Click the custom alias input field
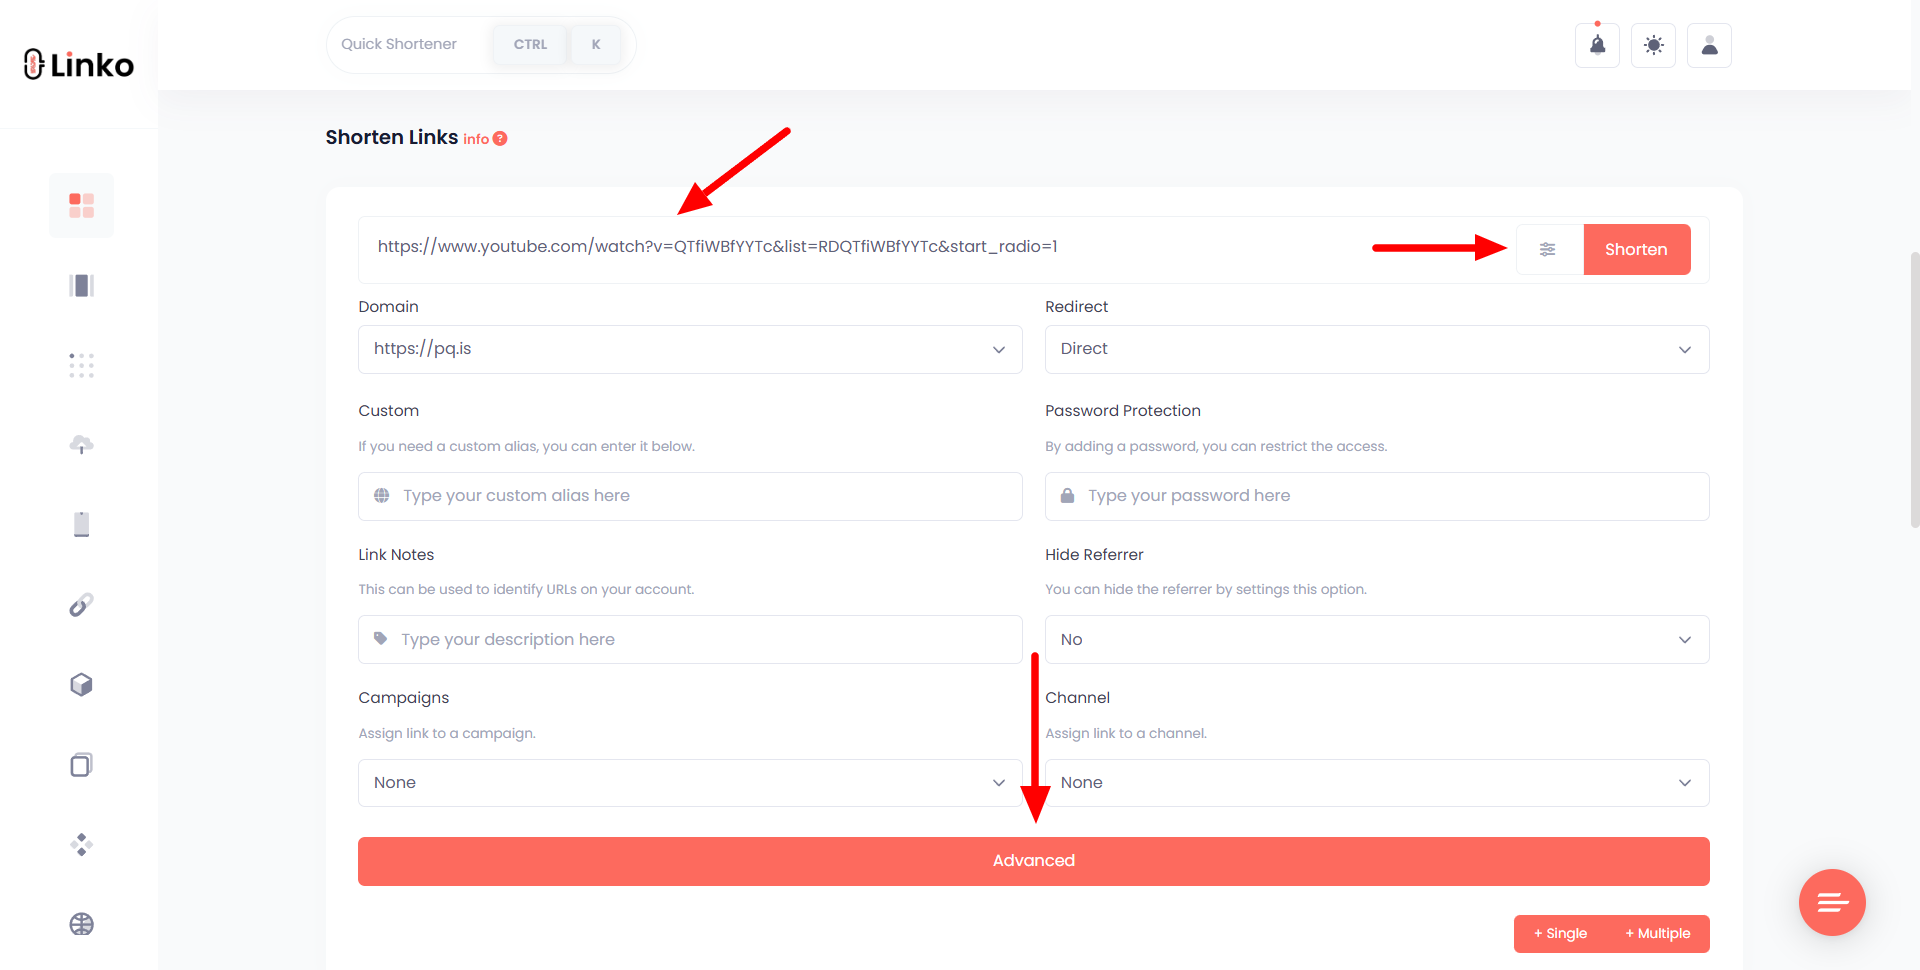The width and height of the screenshot is (1920, 970). click(690, 496)
